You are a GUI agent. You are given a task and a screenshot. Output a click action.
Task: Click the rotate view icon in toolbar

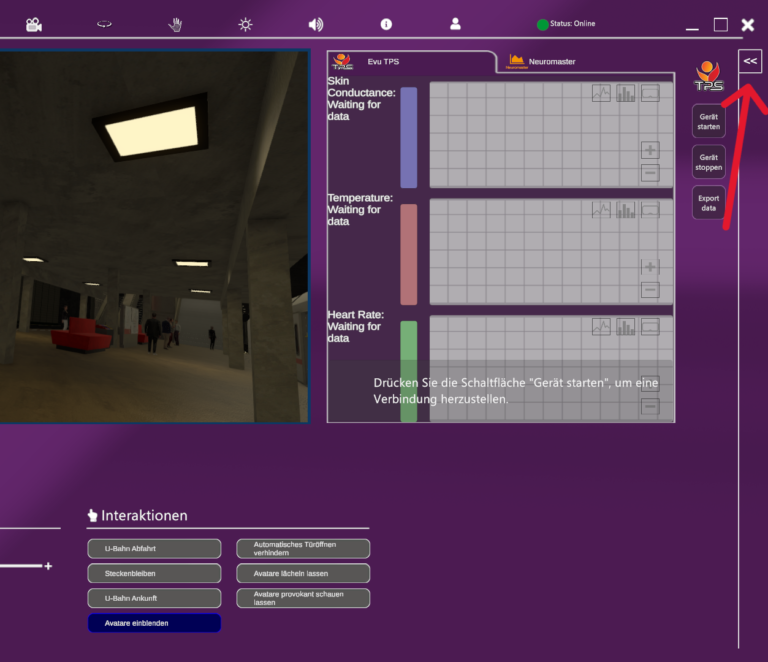104,24
